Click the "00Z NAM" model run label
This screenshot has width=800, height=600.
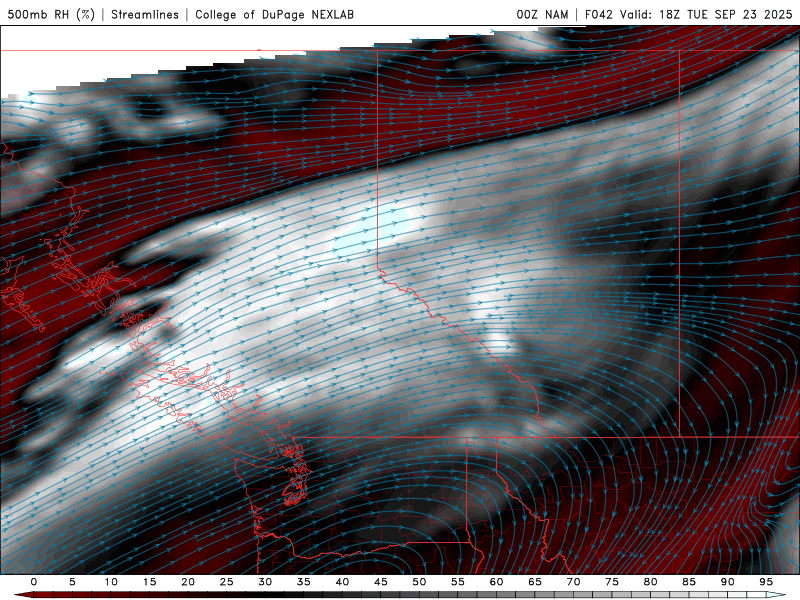point(542,14)
